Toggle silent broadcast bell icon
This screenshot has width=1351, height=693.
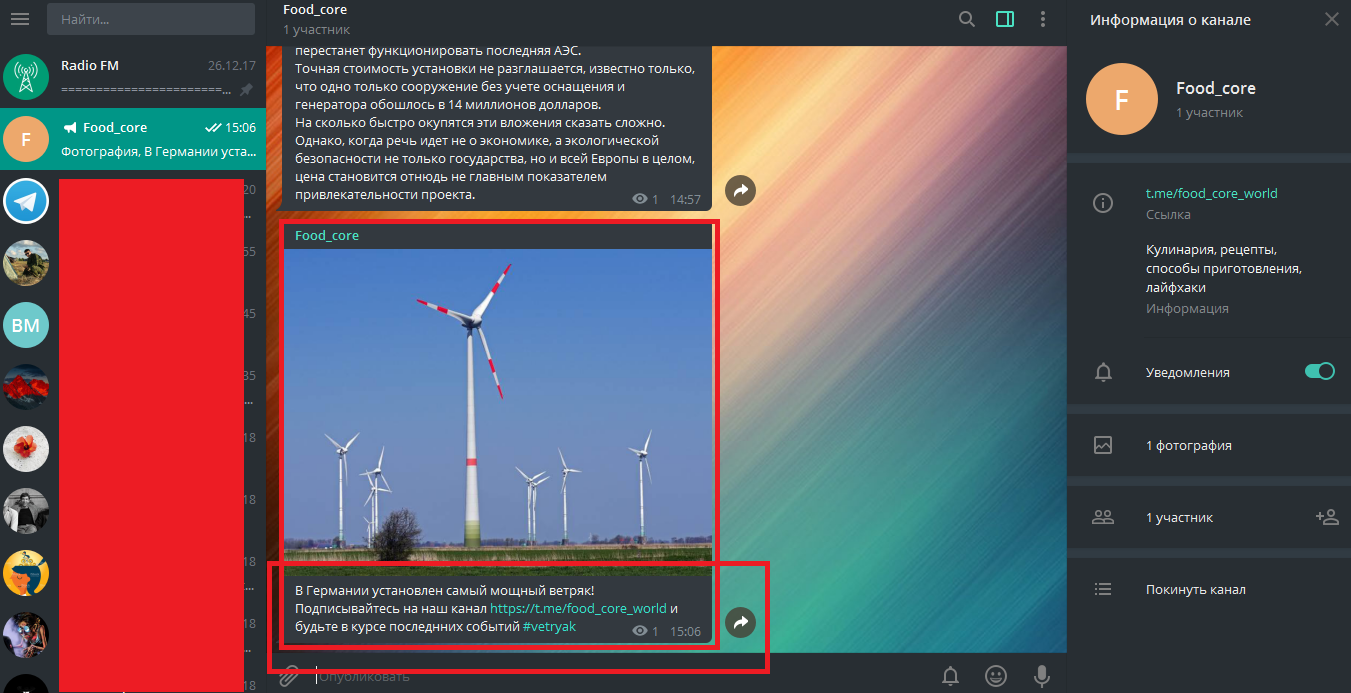click(951, 676)
